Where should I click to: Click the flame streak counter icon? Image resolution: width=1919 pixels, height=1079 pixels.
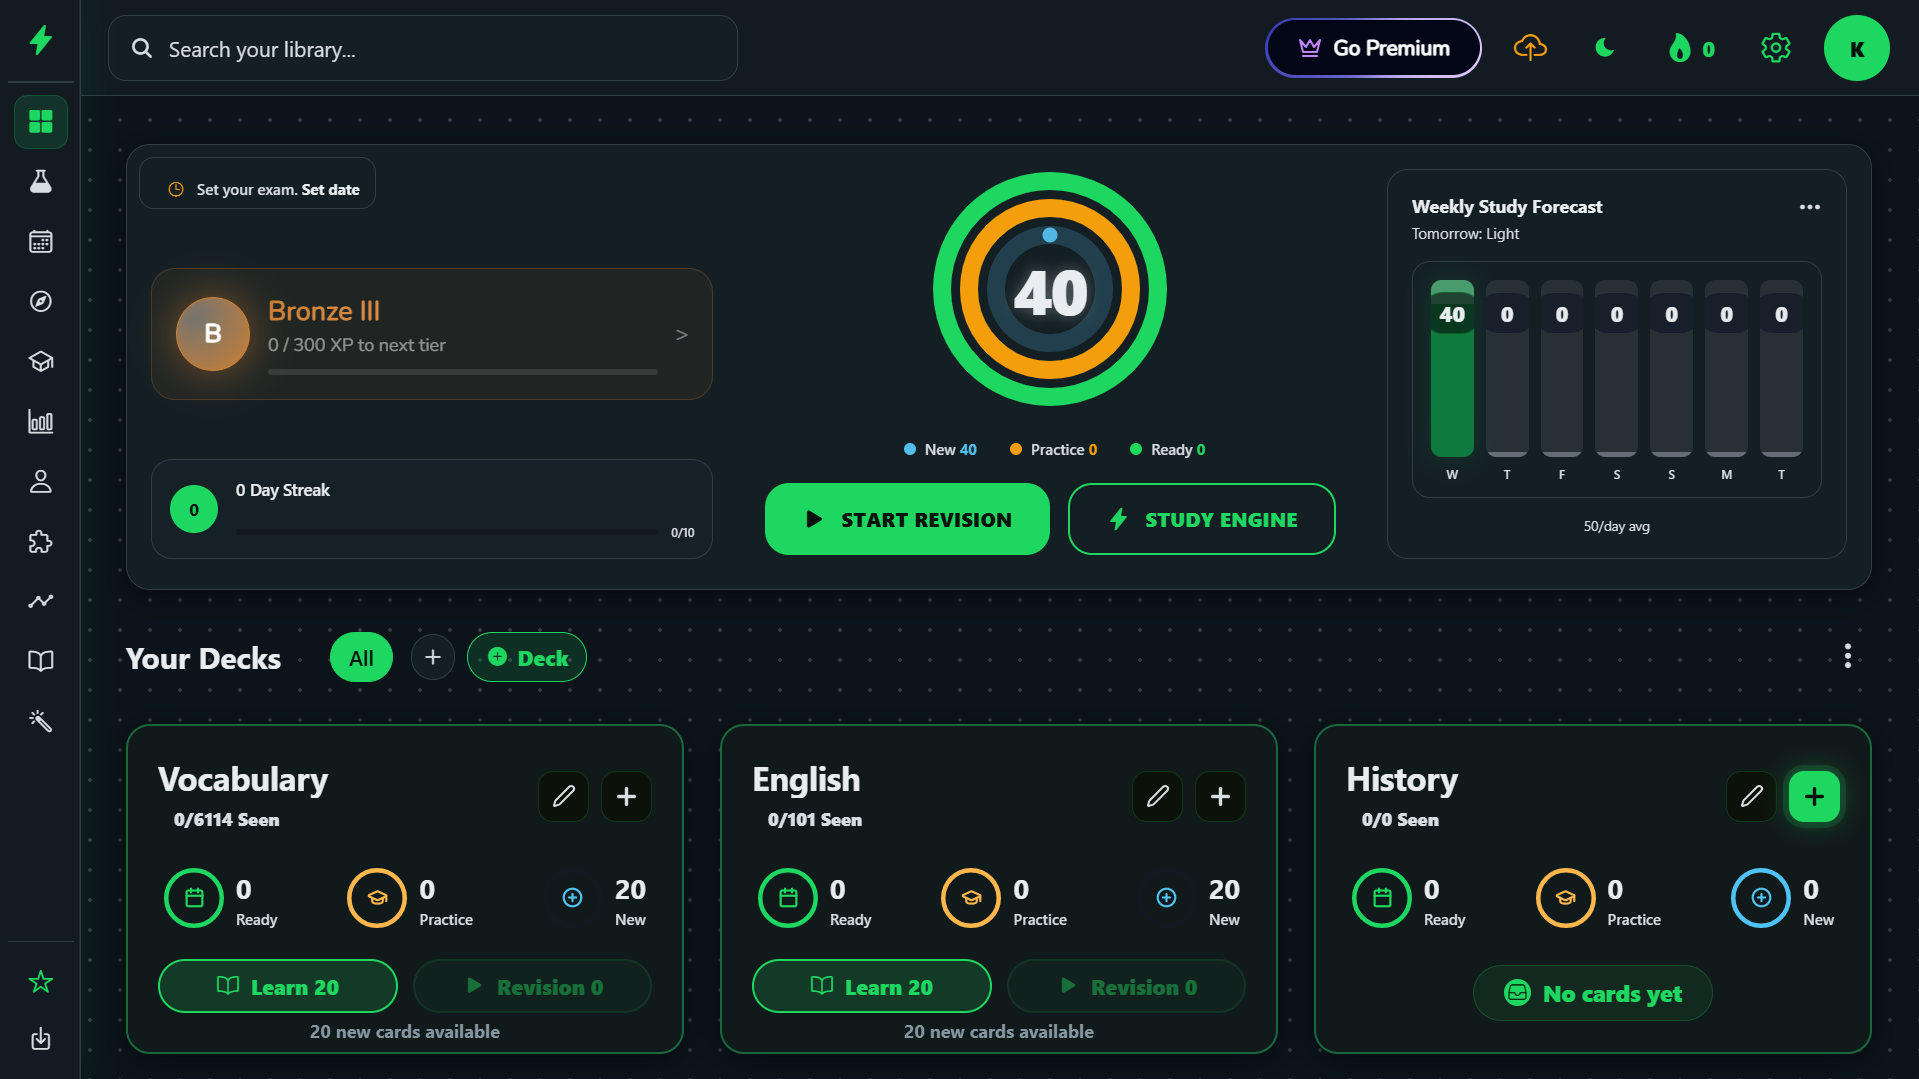1691,48
